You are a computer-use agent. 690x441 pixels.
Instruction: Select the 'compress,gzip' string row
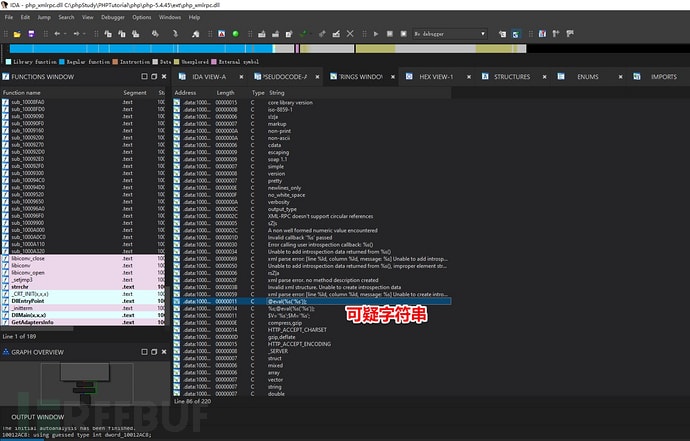tap(312, 323)
